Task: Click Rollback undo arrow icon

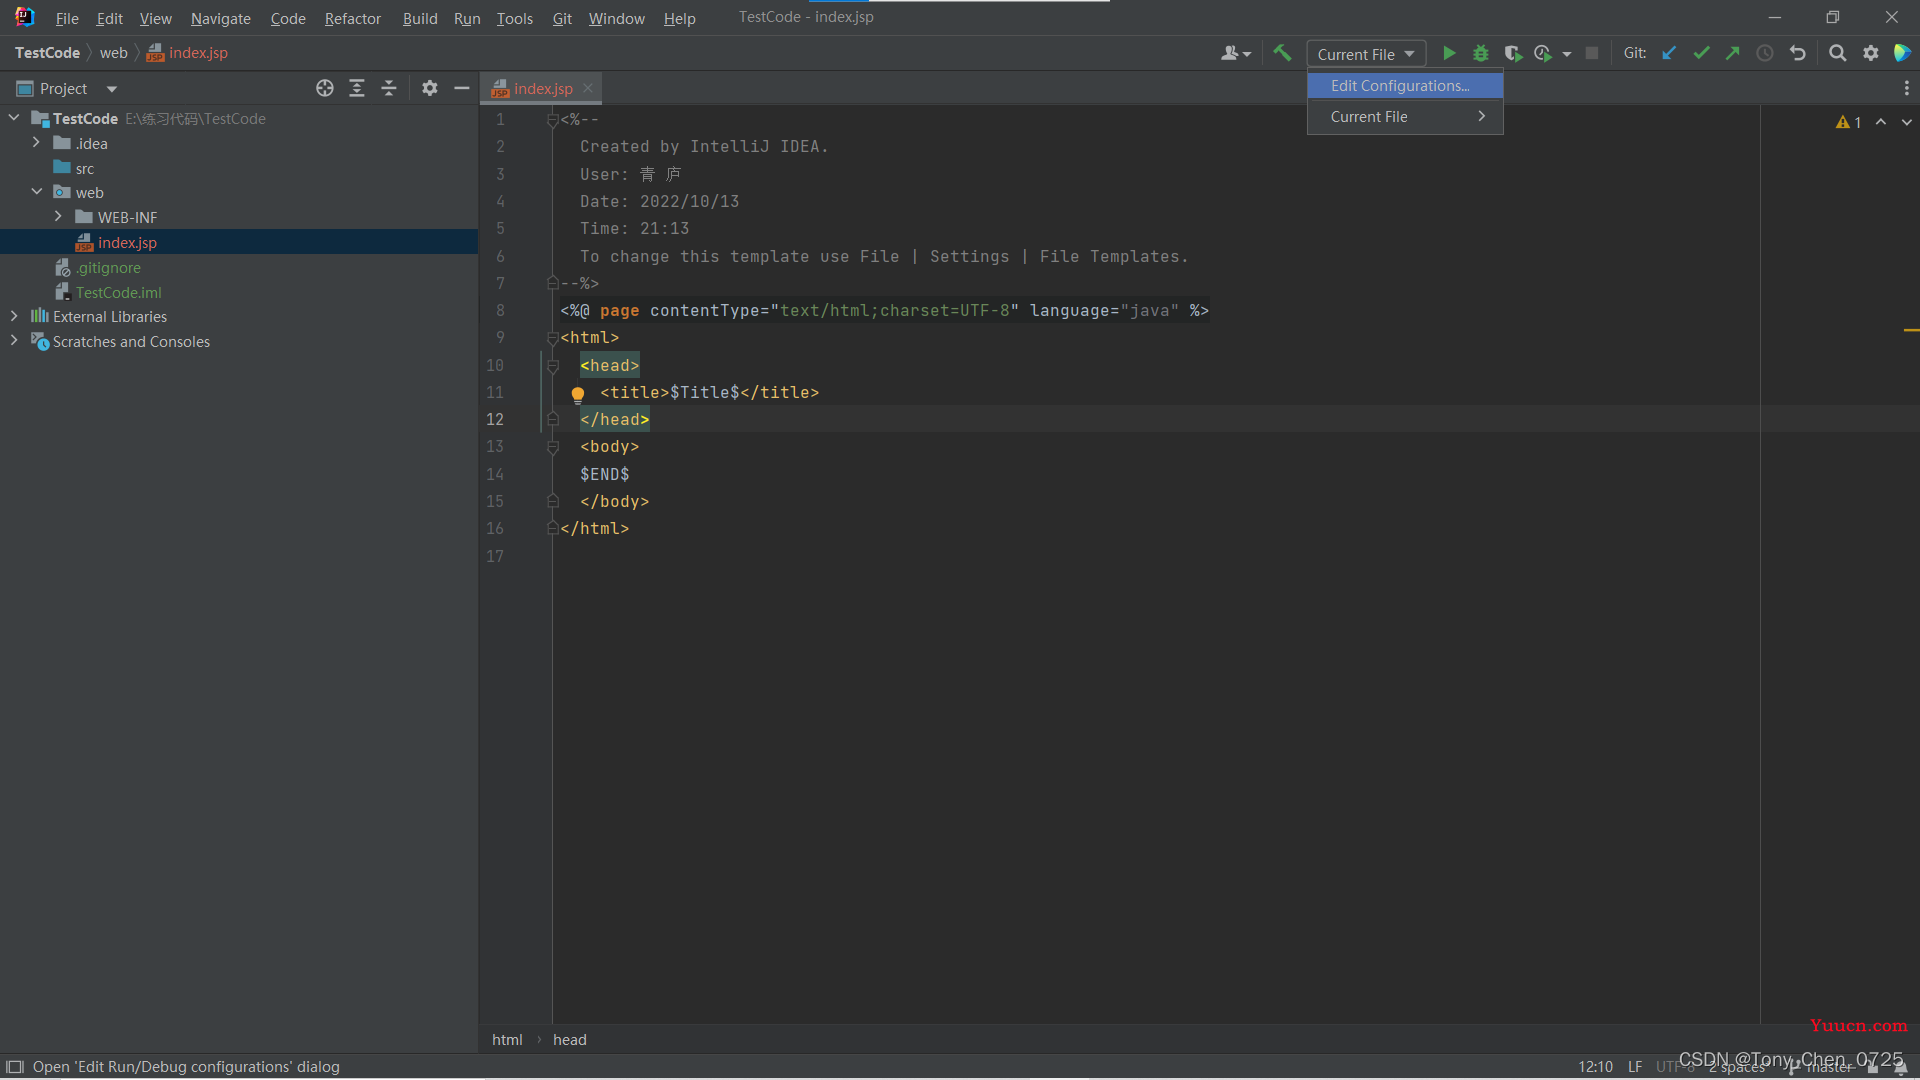Action: tap(1797, 53)
